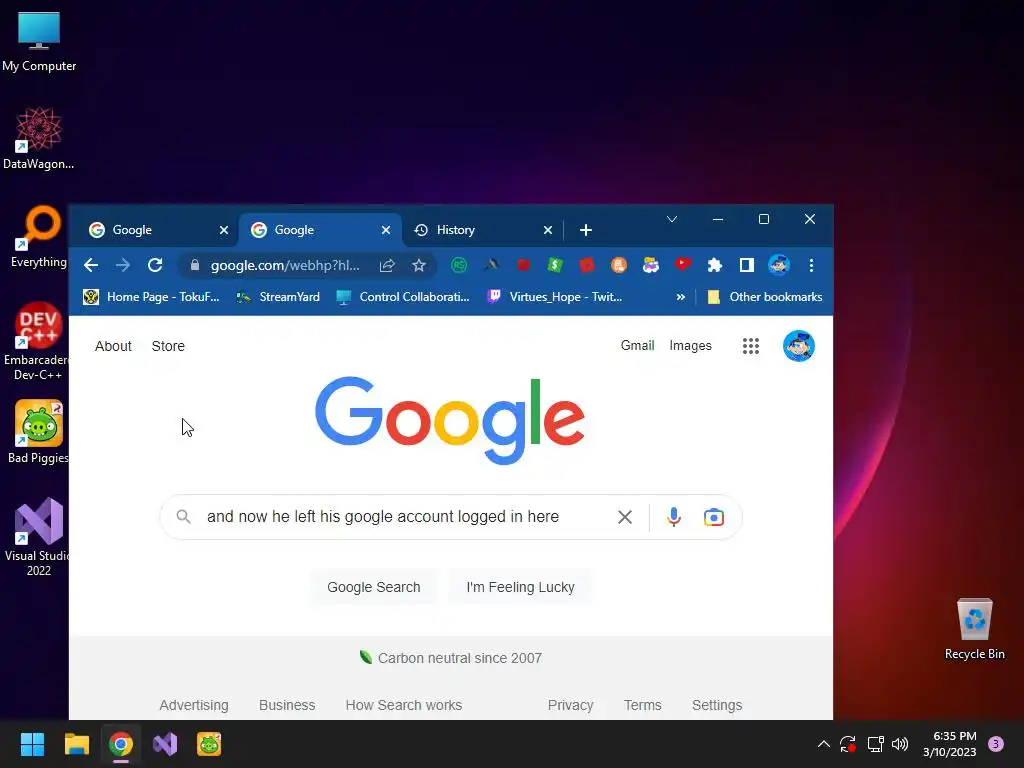Open Gmail from Google homepage

pyautogui.click(x=637, y=345)
